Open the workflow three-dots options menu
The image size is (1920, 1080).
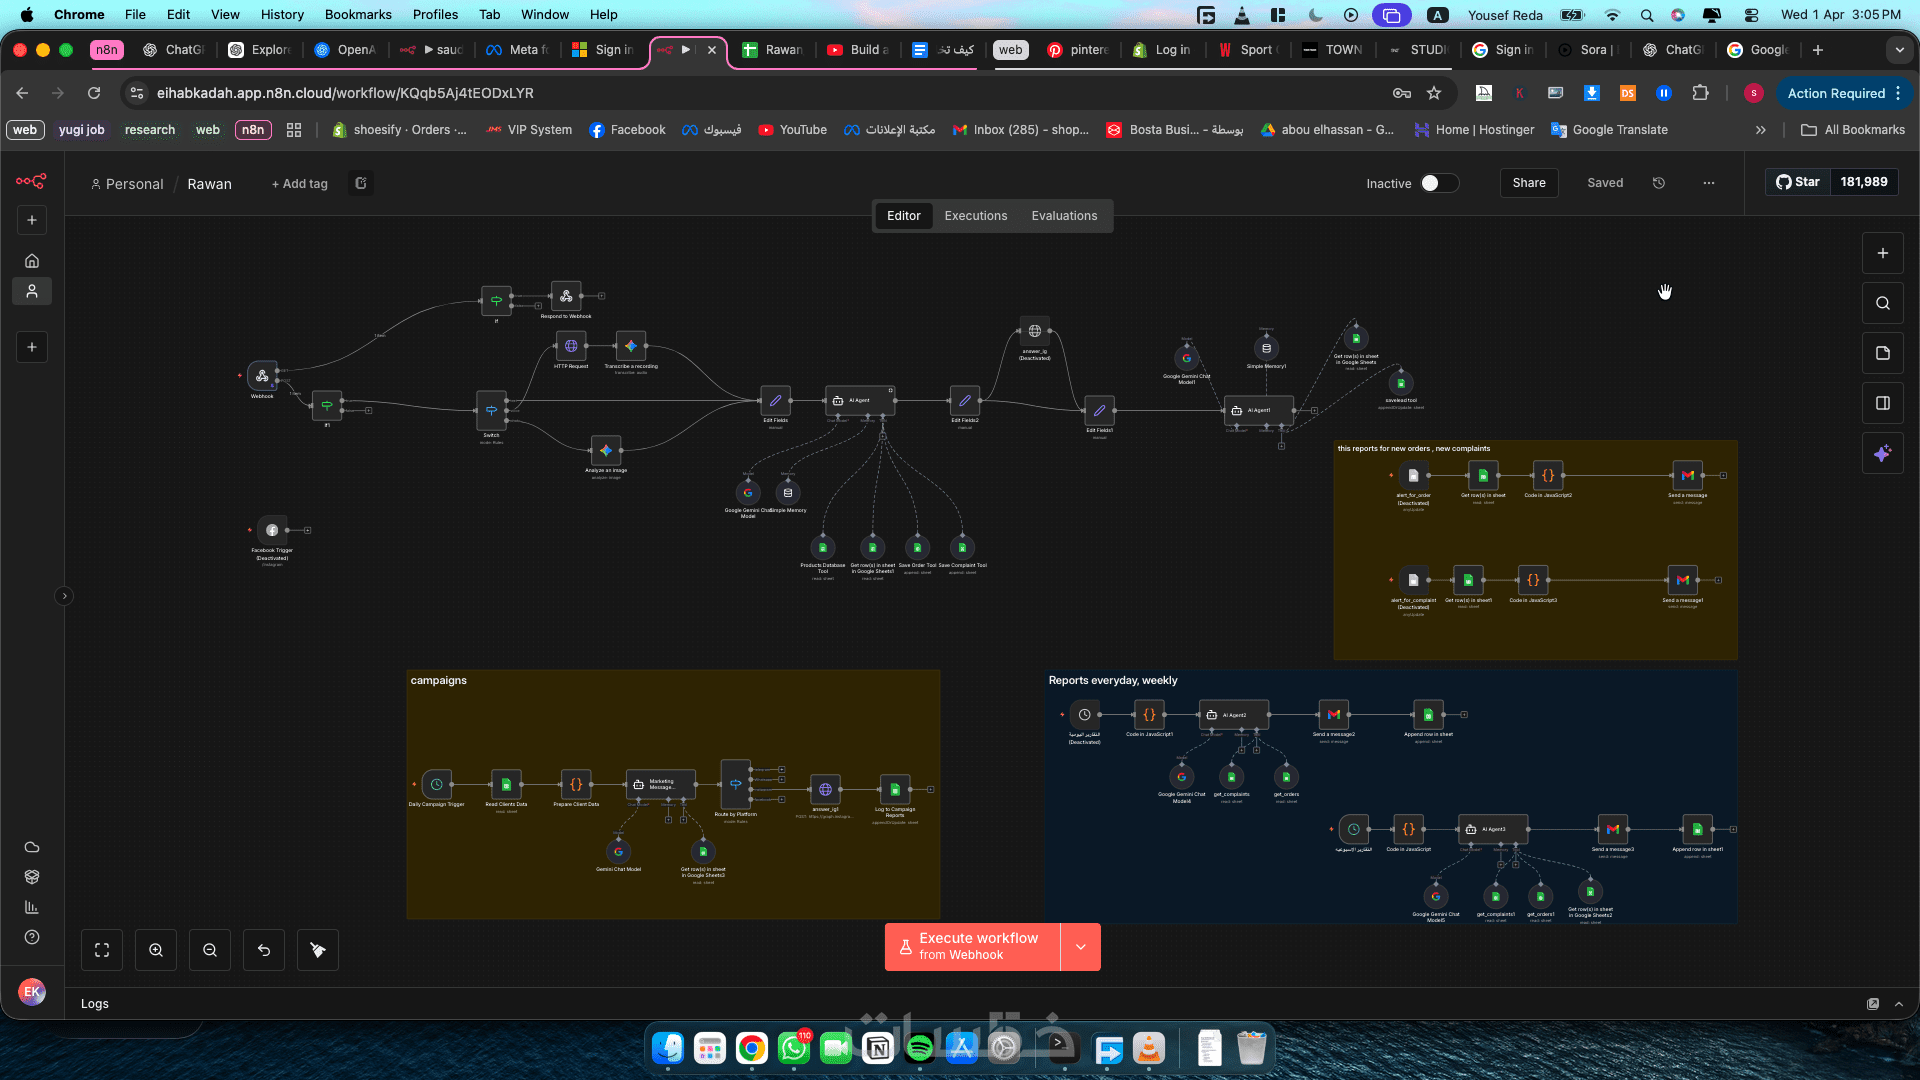coord(1709,183)
